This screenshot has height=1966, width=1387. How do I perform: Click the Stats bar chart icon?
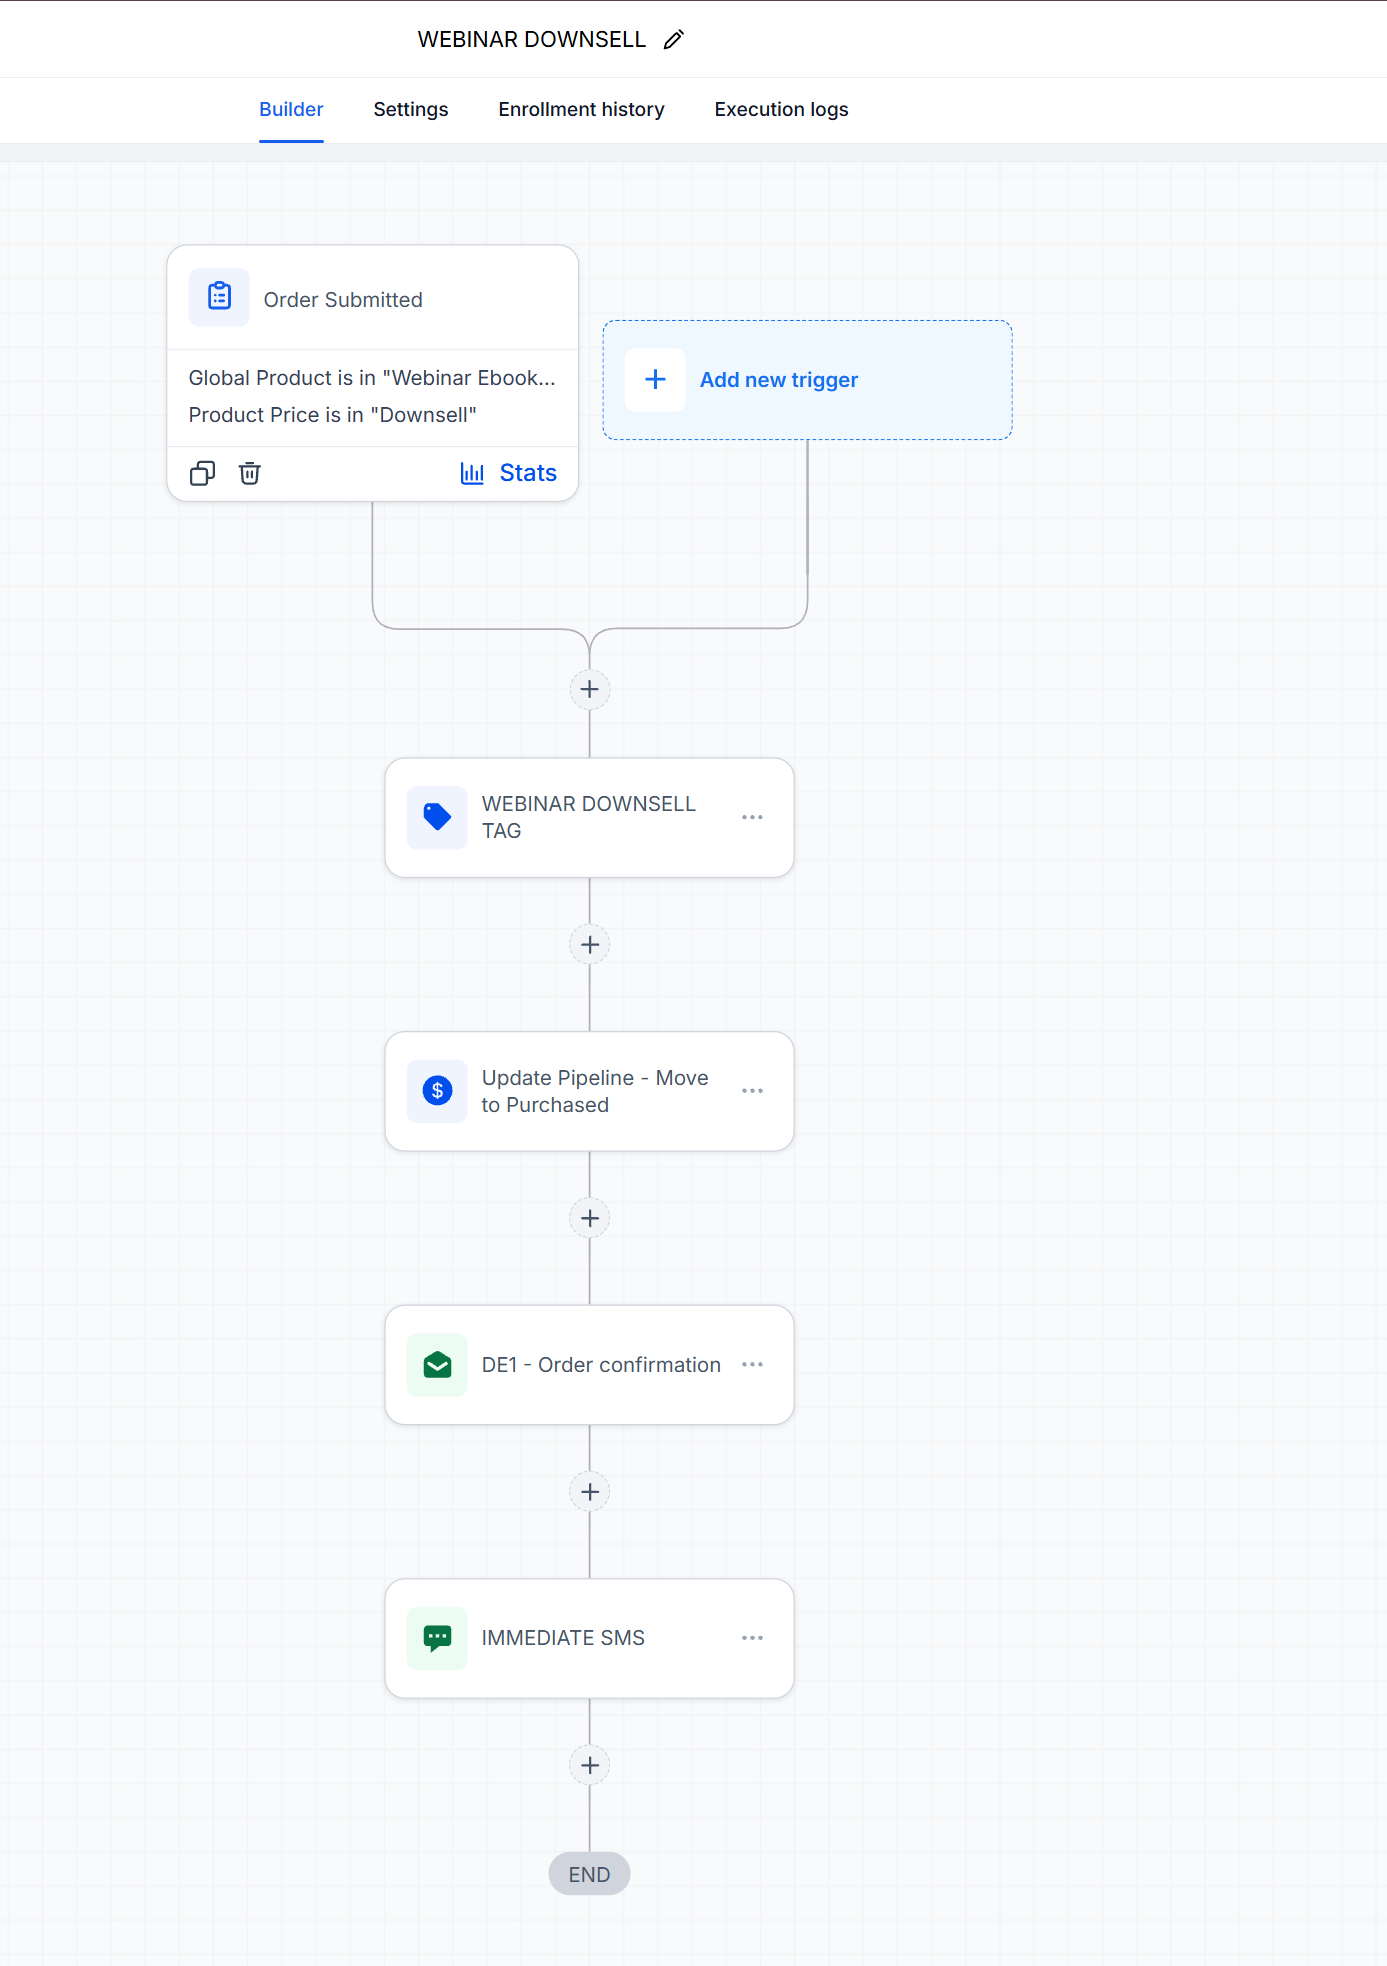472,473
